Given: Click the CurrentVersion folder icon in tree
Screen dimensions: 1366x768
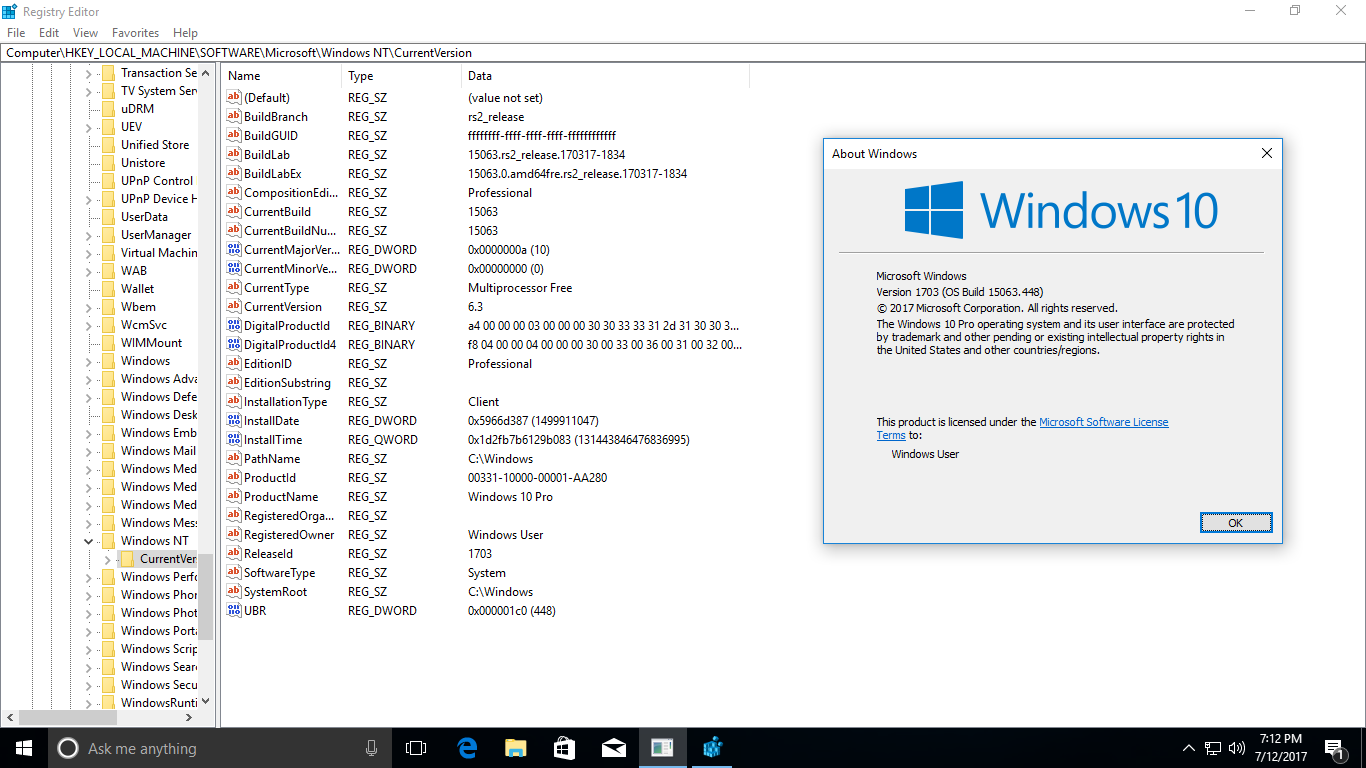Looking at the screenshot, I should click(x=127, y=559).
